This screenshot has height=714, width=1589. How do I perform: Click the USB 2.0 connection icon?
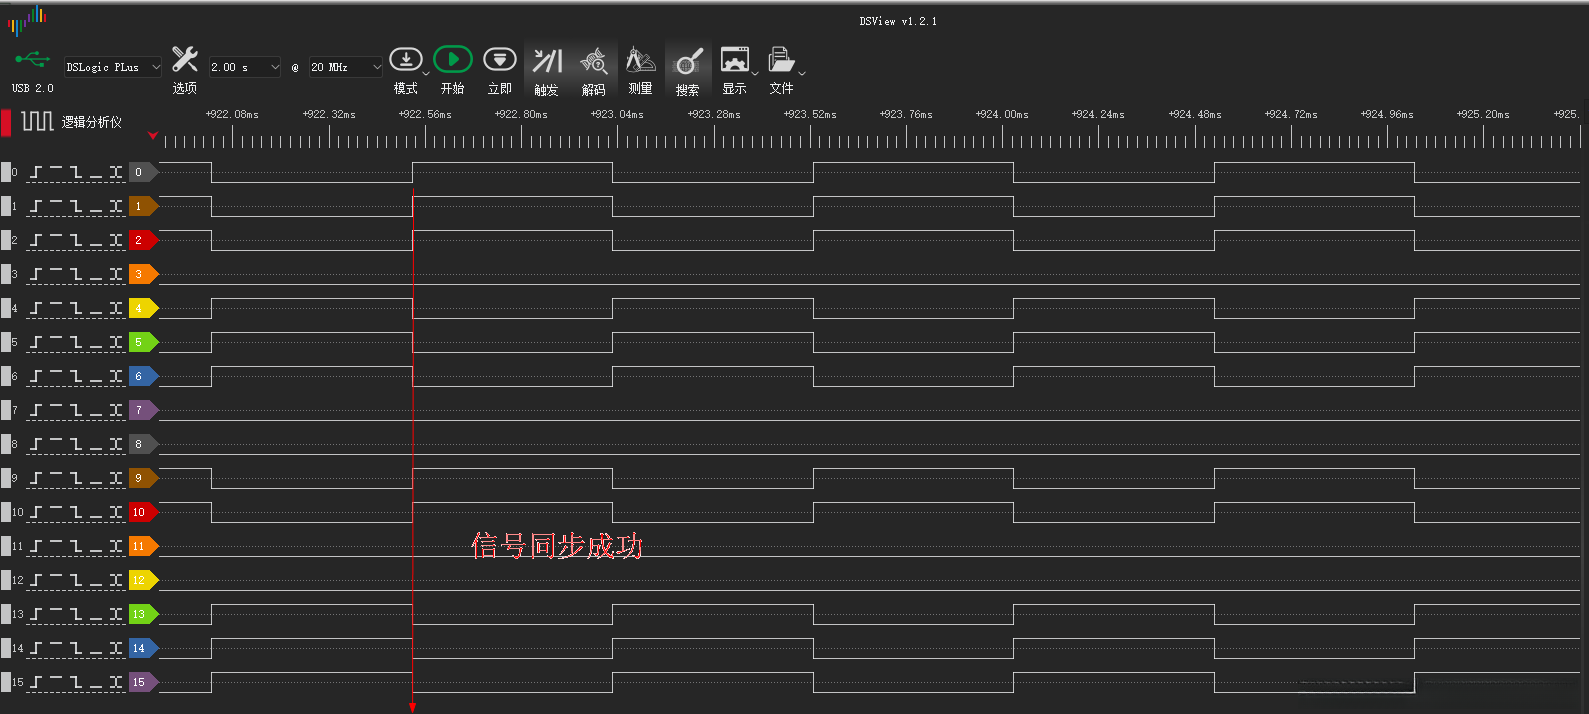32,60
